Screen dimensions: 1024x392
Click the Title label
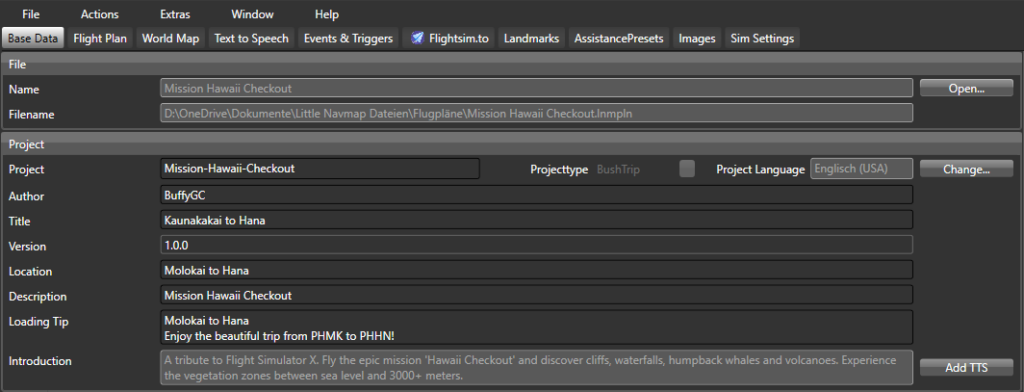tap(20, 221)
